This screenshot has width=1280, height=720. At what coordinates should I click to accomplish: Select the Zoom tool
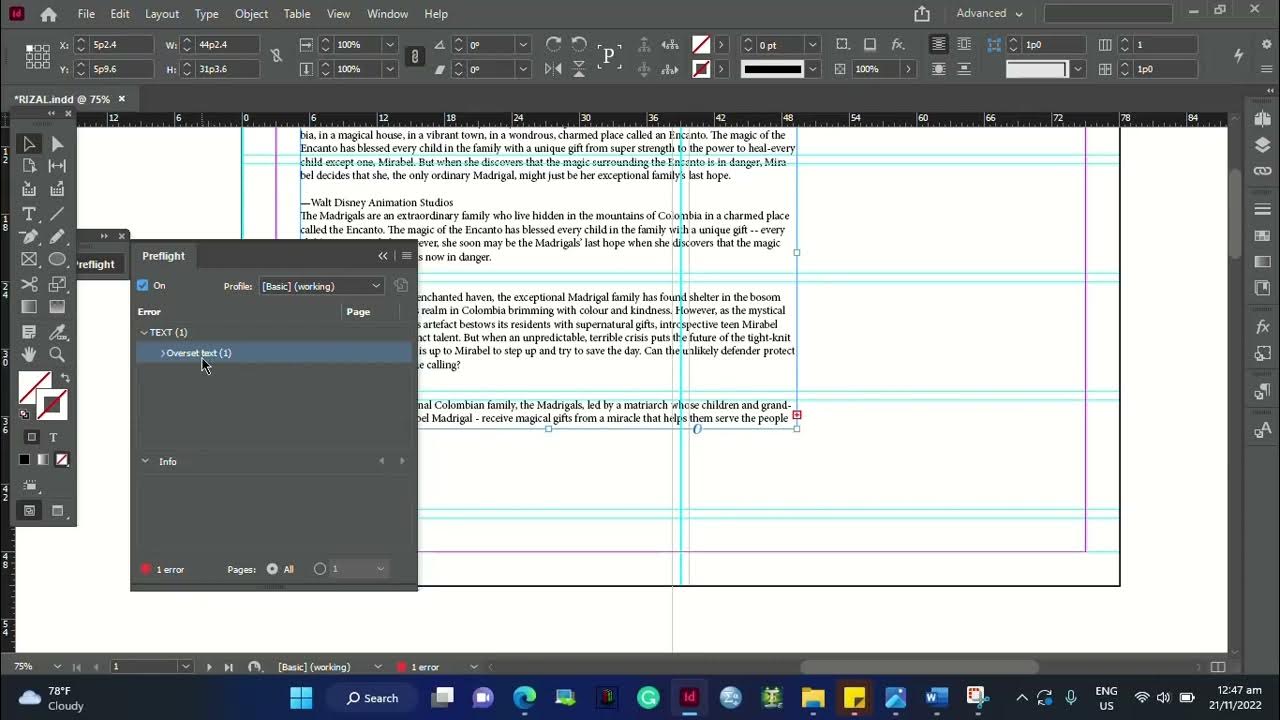[57, 354]
